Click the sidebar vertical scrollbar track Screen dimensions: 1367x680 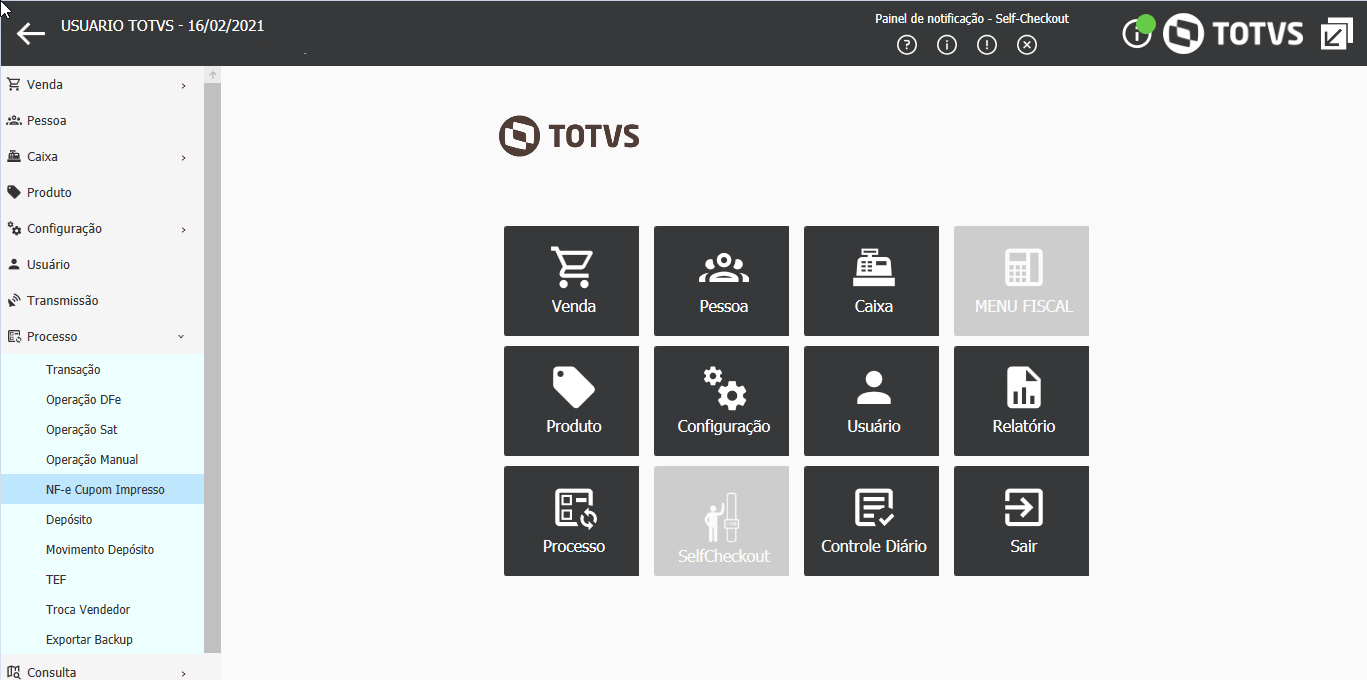[x=212, y=368]
